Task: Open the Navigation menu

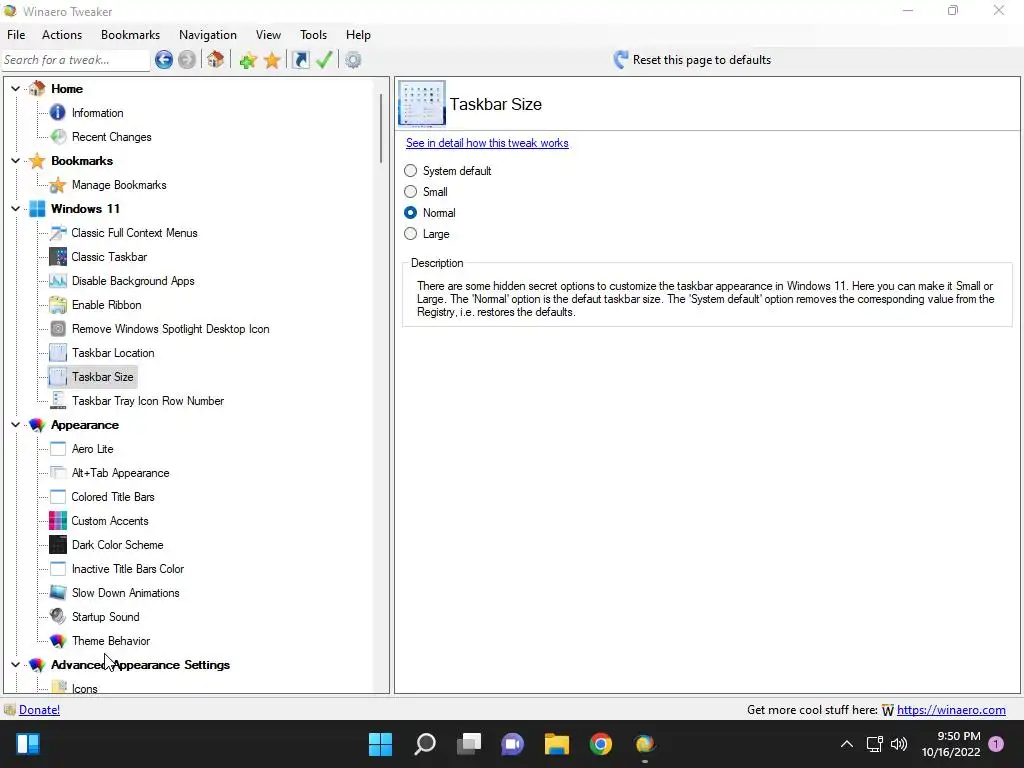Action: (x=208, y=35)
